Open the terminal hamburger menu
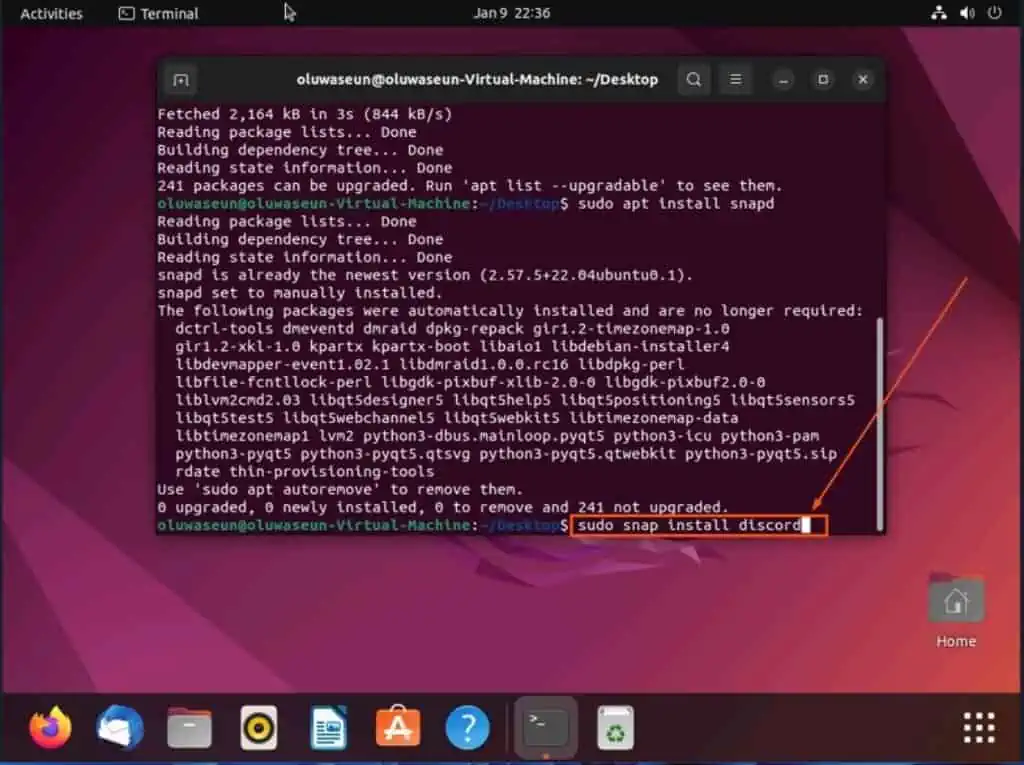 (735, 80)
